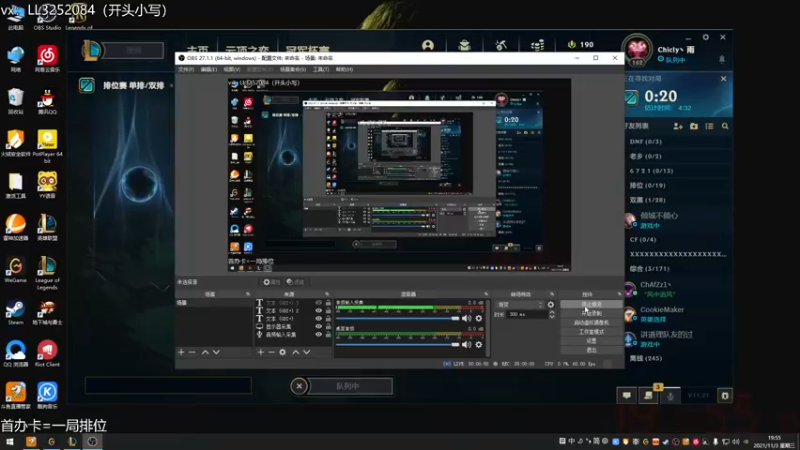Open the second menu in OBS menu bar
Screen dimensions: 800x450
(x=208, y=69)
